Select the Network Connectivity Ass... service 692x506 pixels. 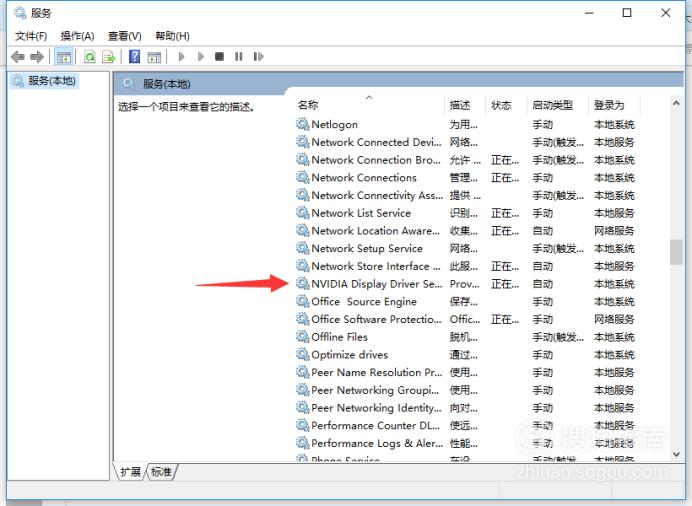click(377, 195)
